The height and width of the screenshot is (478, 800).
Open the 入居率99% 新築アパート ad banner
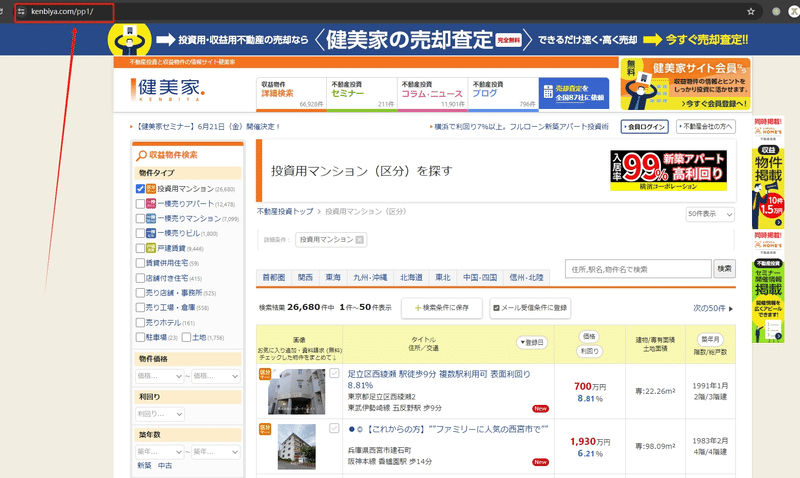[x=668, y=170]
